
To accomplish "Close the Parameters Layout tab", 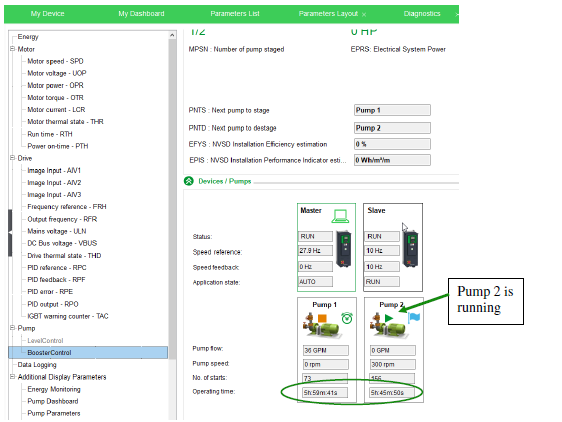I will pos(364,15).
